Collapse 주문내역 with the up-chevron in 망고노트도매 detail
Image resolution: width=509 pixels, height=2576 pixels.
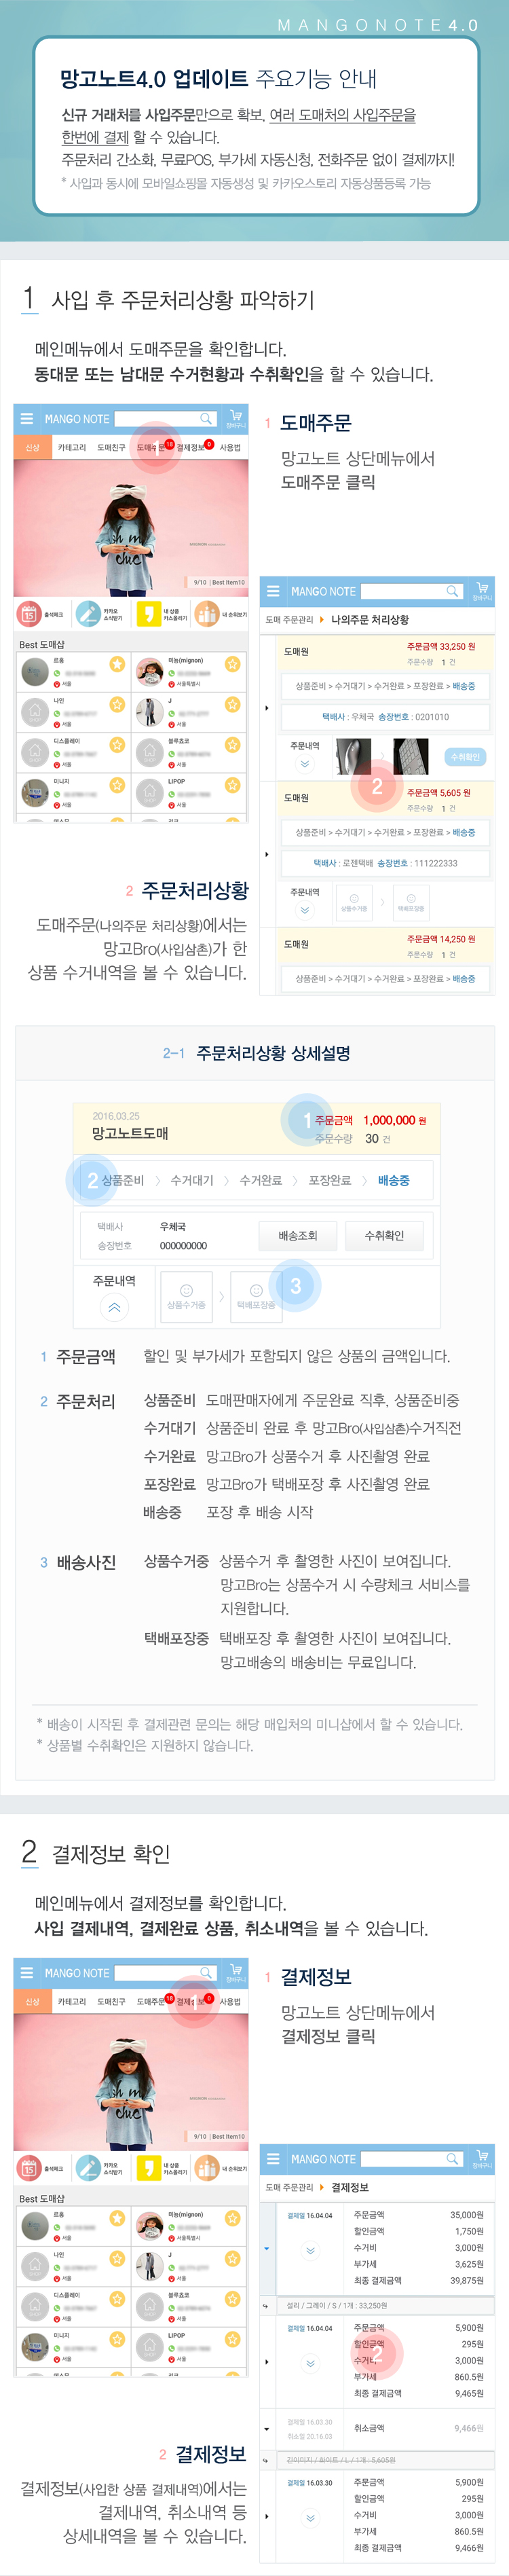point(114,1306)
